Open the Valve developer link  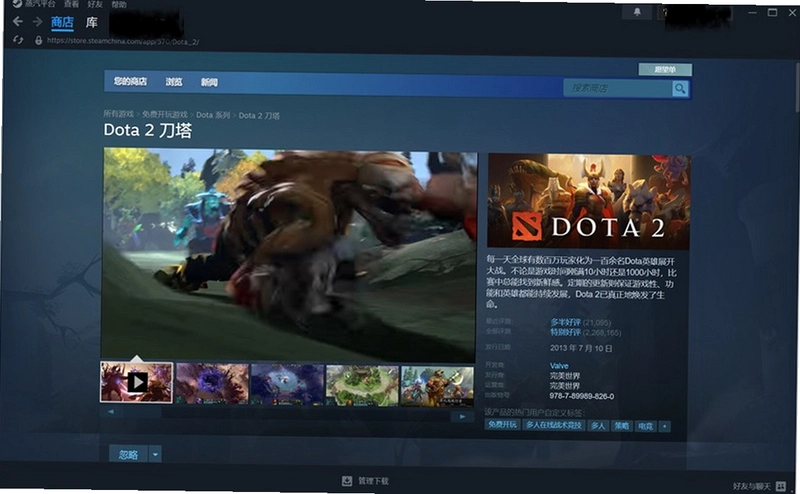[559, 366]
